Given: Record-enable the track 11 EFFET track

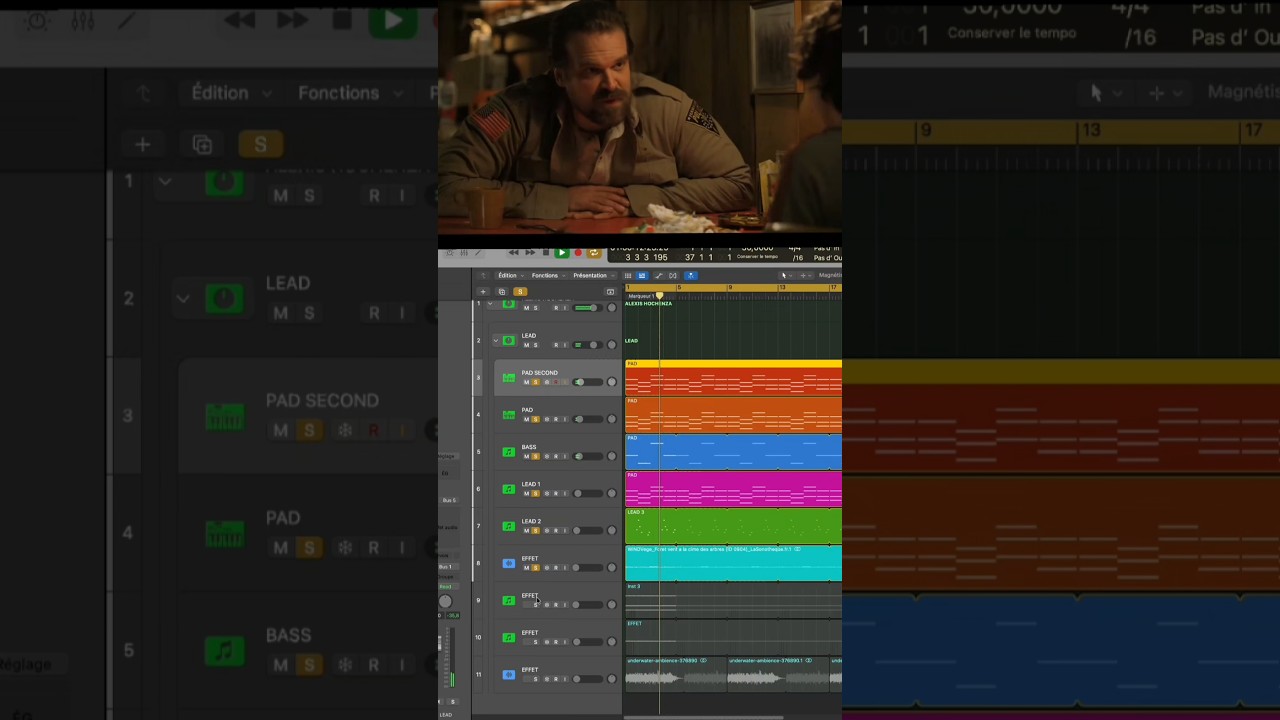Looking at the screenshot, I should (x=556, y=679).
